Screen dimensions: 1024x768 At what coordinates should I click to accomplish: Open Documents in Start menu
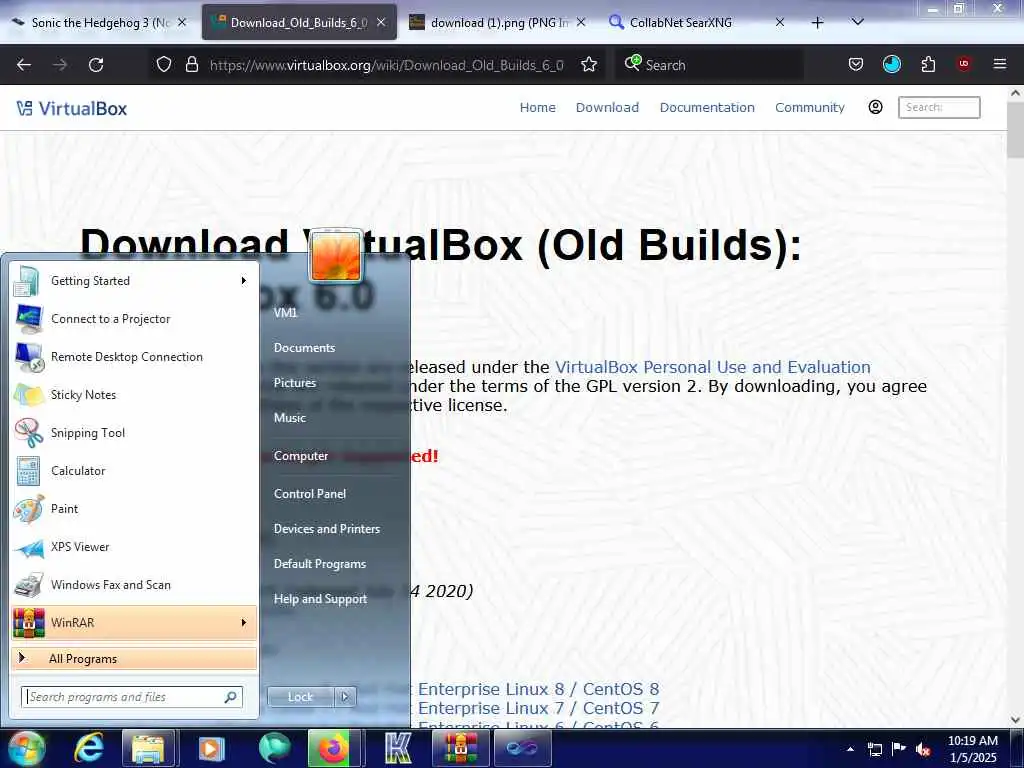coord(304,347)
